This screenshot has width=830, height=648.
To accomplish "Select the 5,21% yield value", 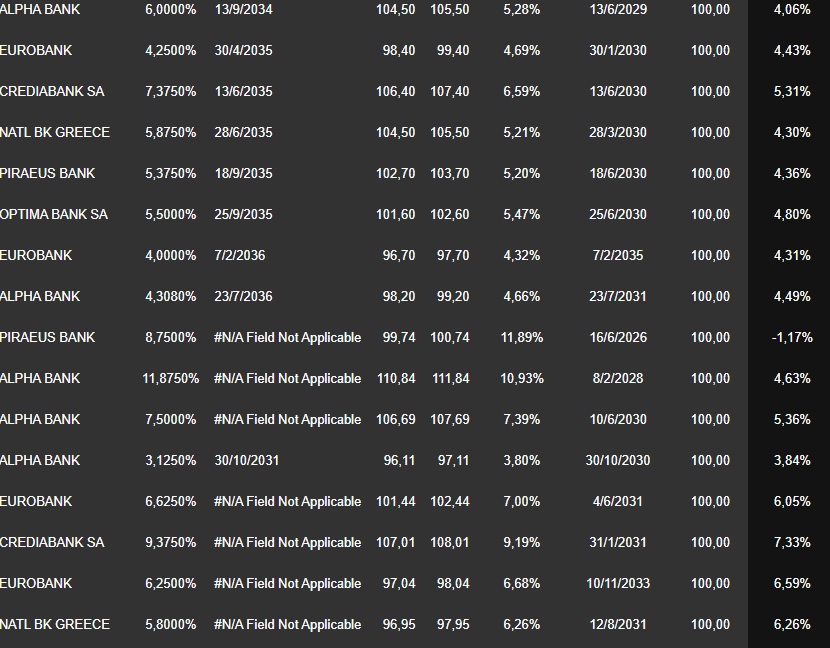I will (x=521, y=132).
